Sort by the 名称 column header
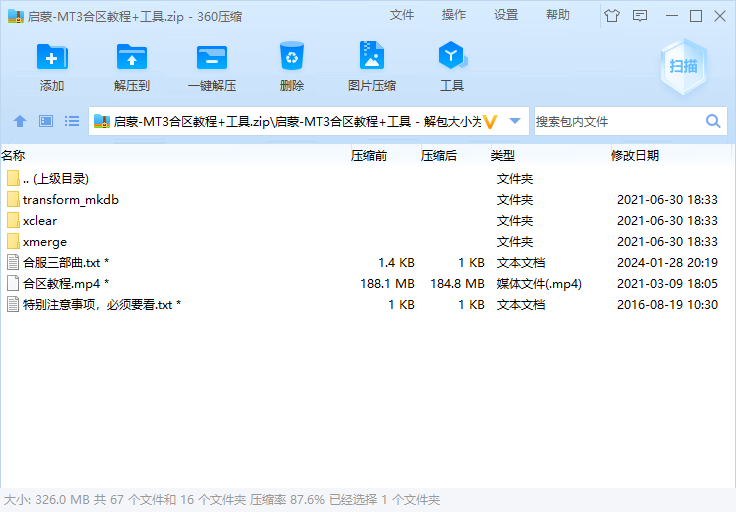Screen dimensions: 736x512 tap(13, 155)
